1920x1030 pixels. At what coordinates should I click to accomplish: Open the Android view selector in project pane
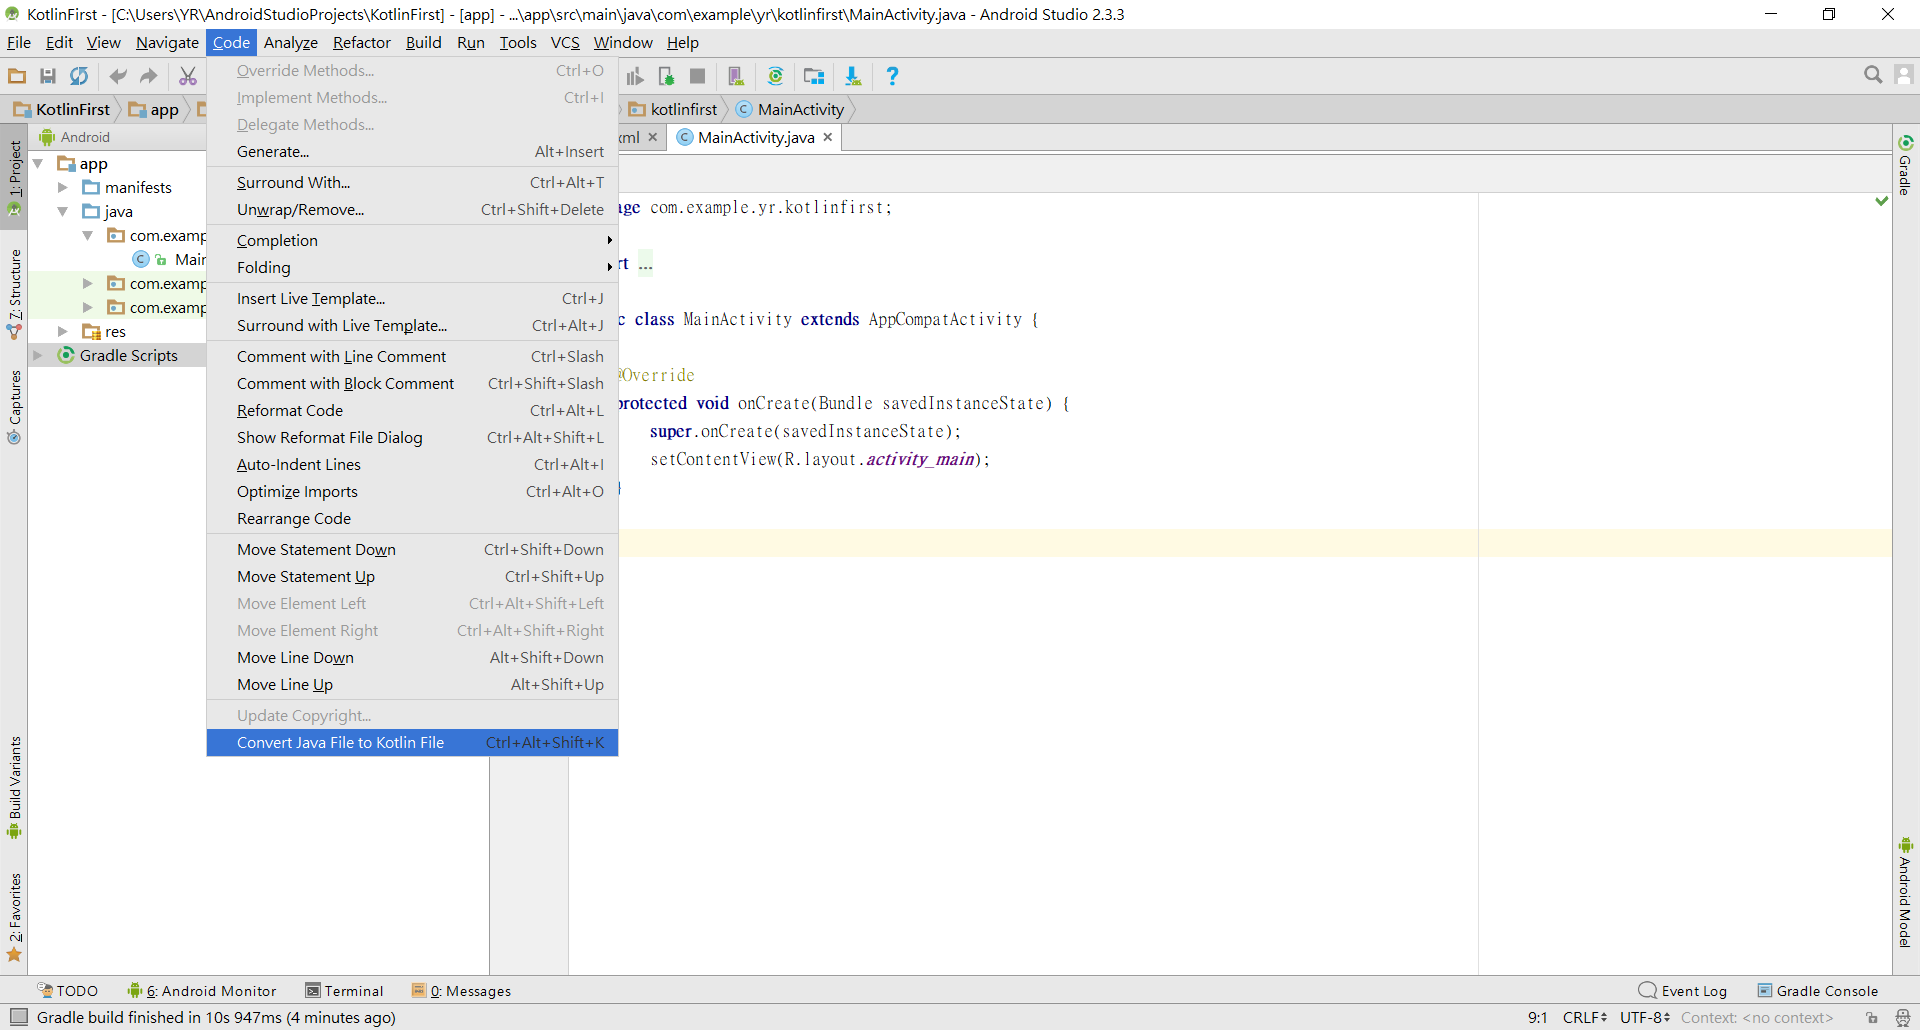[75, 137]
